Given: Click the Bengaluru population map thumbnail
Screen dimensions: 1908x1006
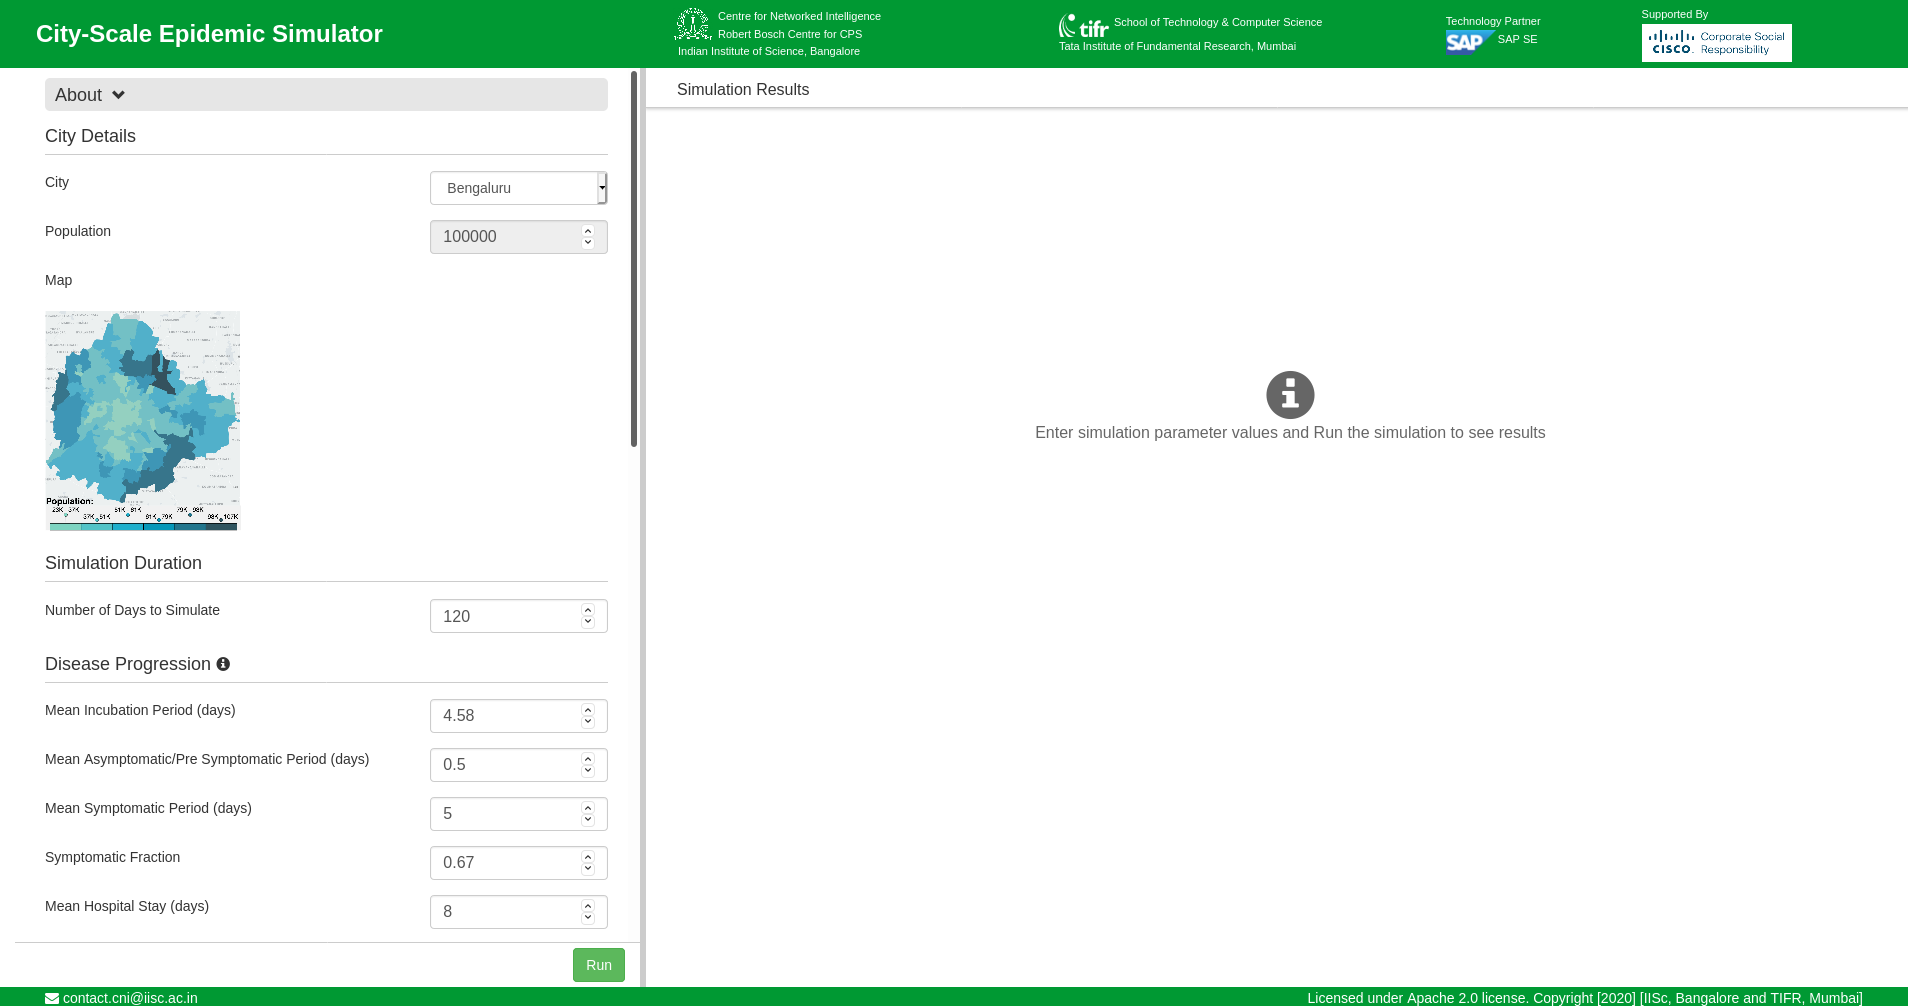Looking at the screenshot, I should coord(142,420).
